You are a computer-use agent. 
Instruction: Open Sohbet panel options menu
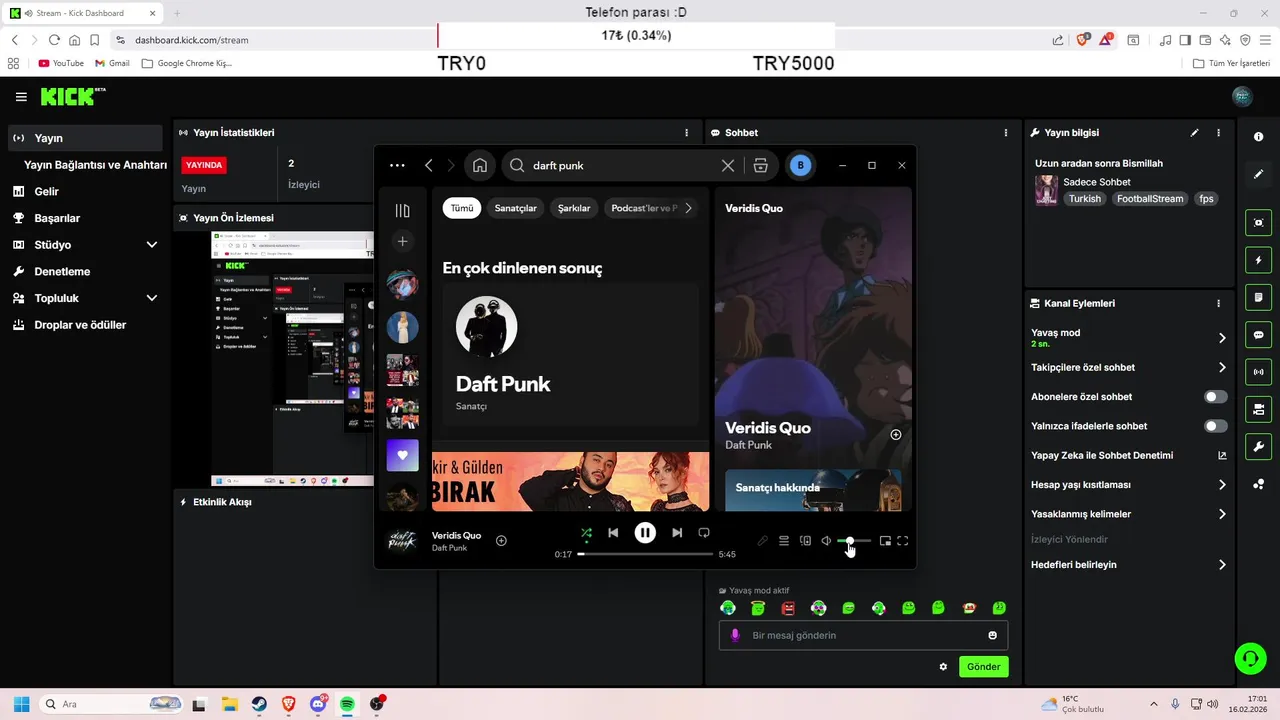pos(1006,132)
